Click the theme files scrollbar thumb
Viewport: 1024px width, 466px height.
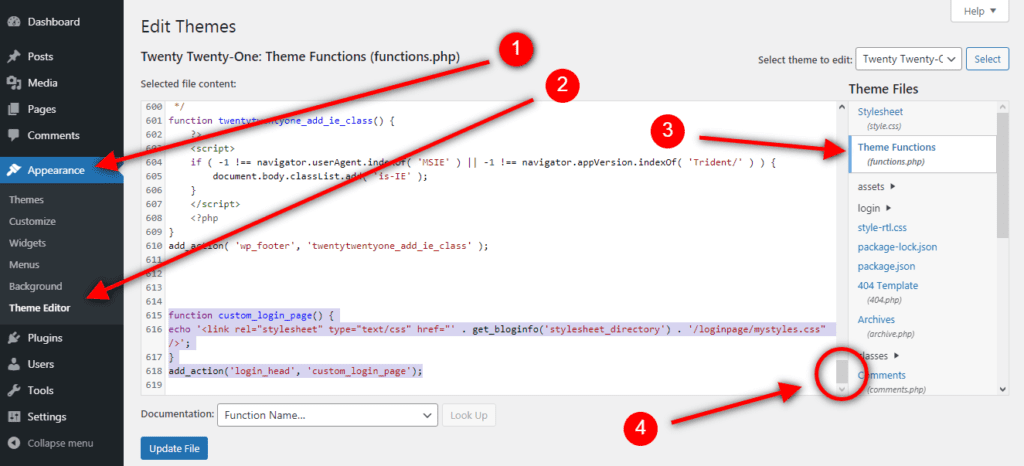(1002, 174)
